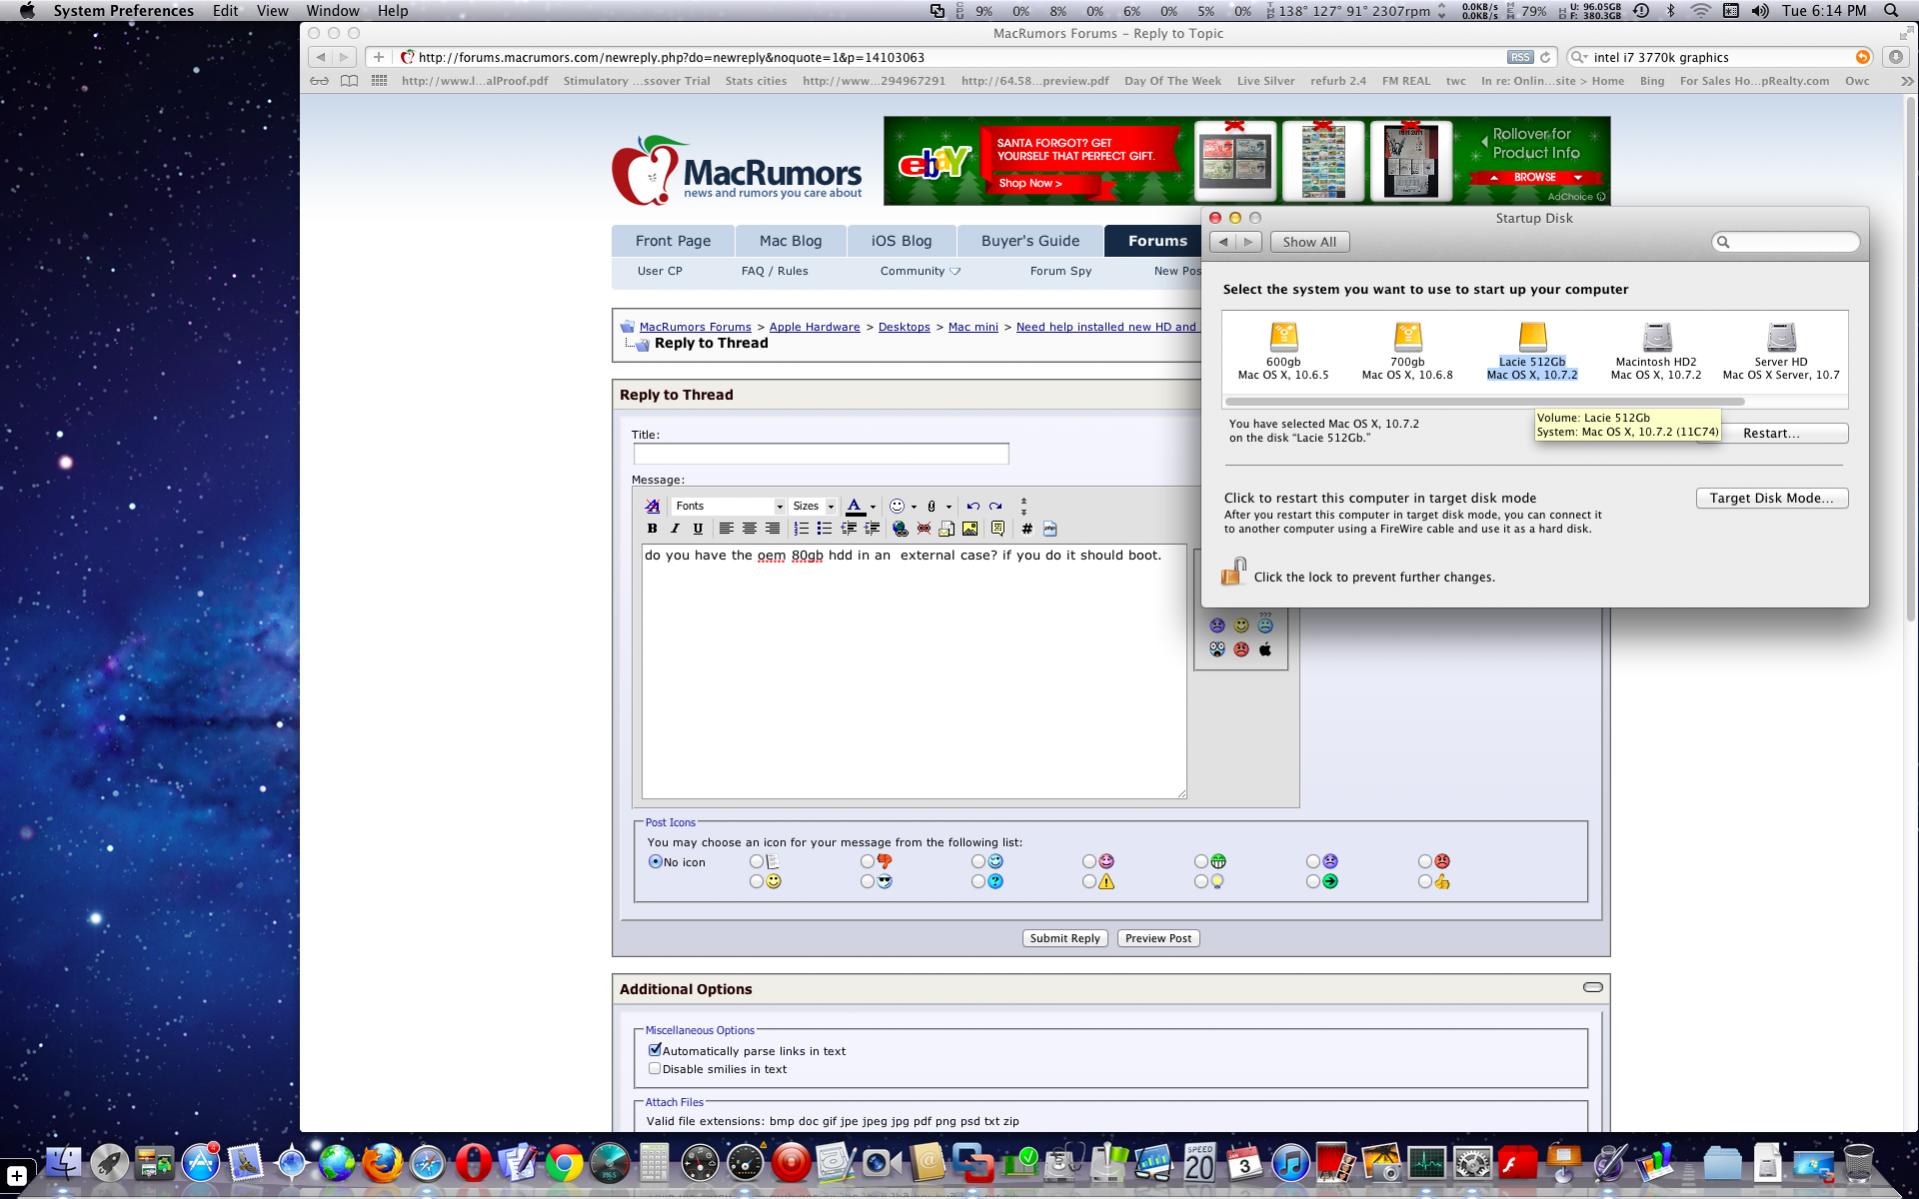Viewport: 1919px width, 1199px height.
Task: Insert an image into the message
Action: point(970,528)
